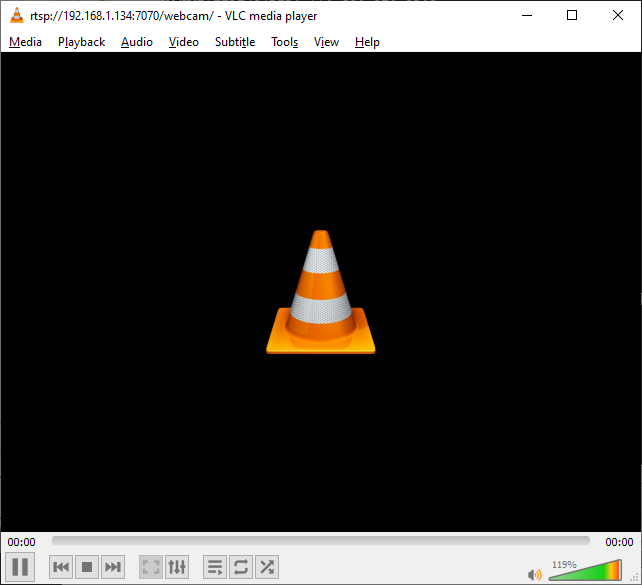The height and width of the screenshot is (585, 642).
Task: Close the VLC media player window
Action: 618,16
